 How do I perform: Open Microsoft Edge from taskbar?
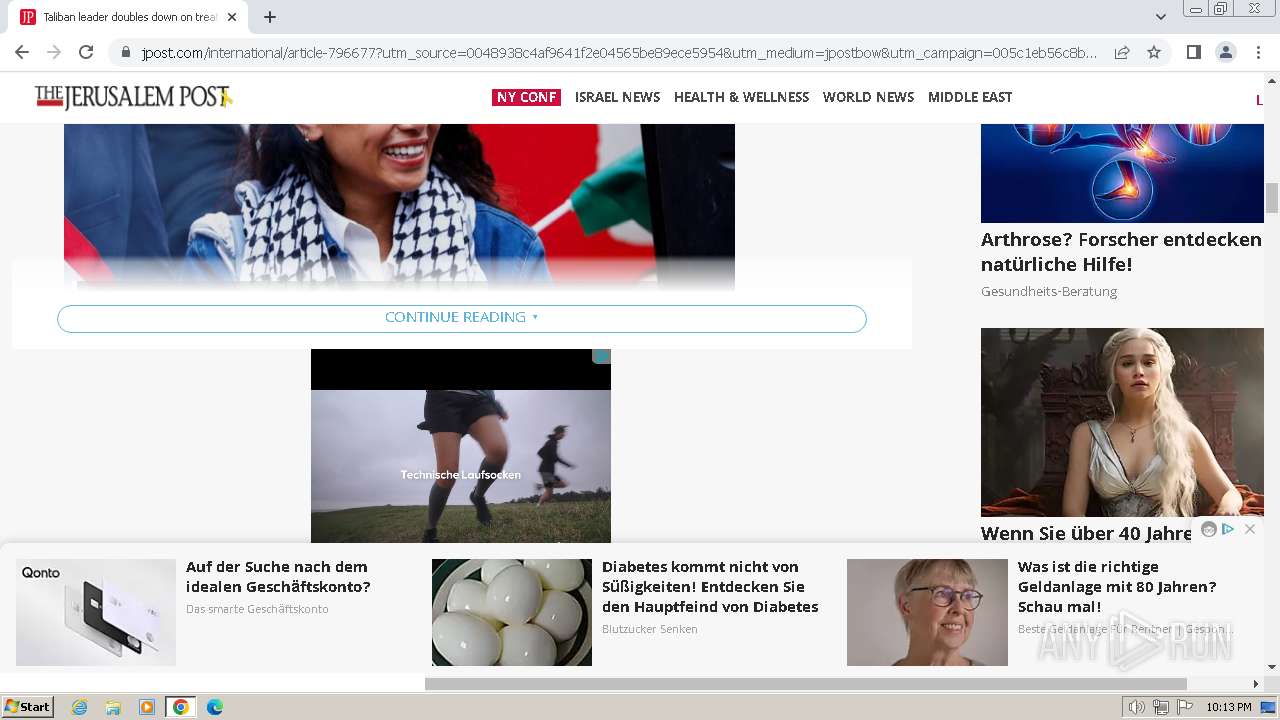click(215, 707)
